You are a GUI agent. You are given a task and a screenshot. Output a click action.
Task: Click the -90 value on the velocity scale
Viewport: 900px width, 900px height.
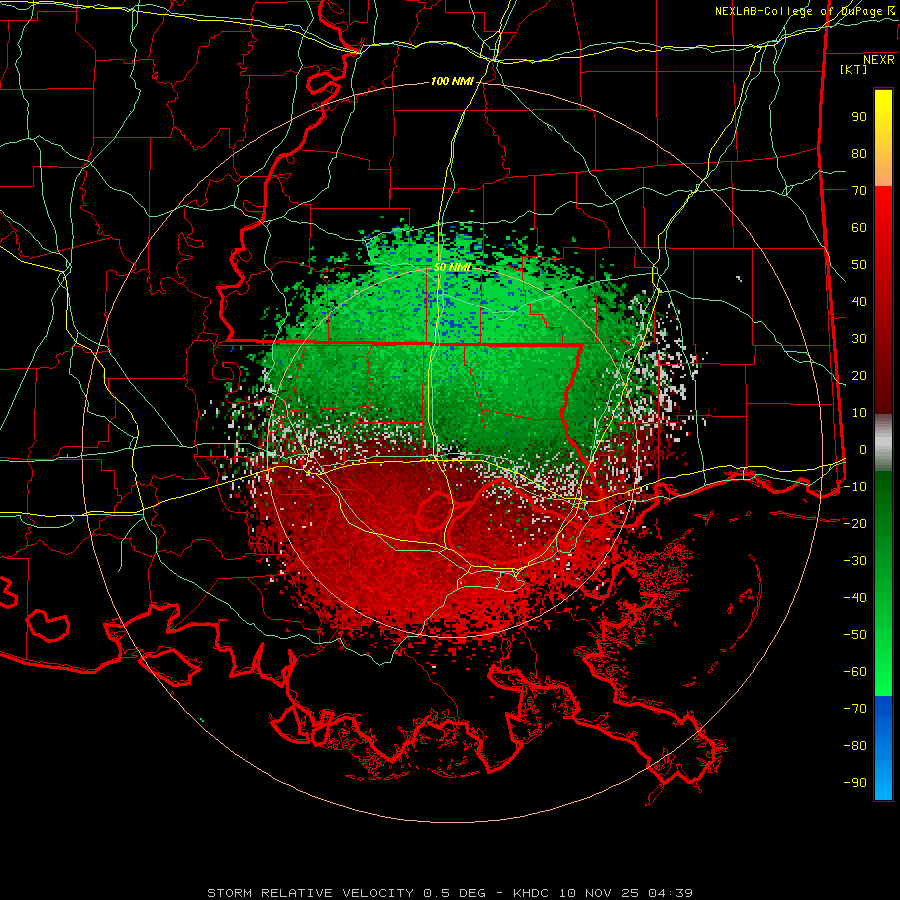click(x=855, y=783)
